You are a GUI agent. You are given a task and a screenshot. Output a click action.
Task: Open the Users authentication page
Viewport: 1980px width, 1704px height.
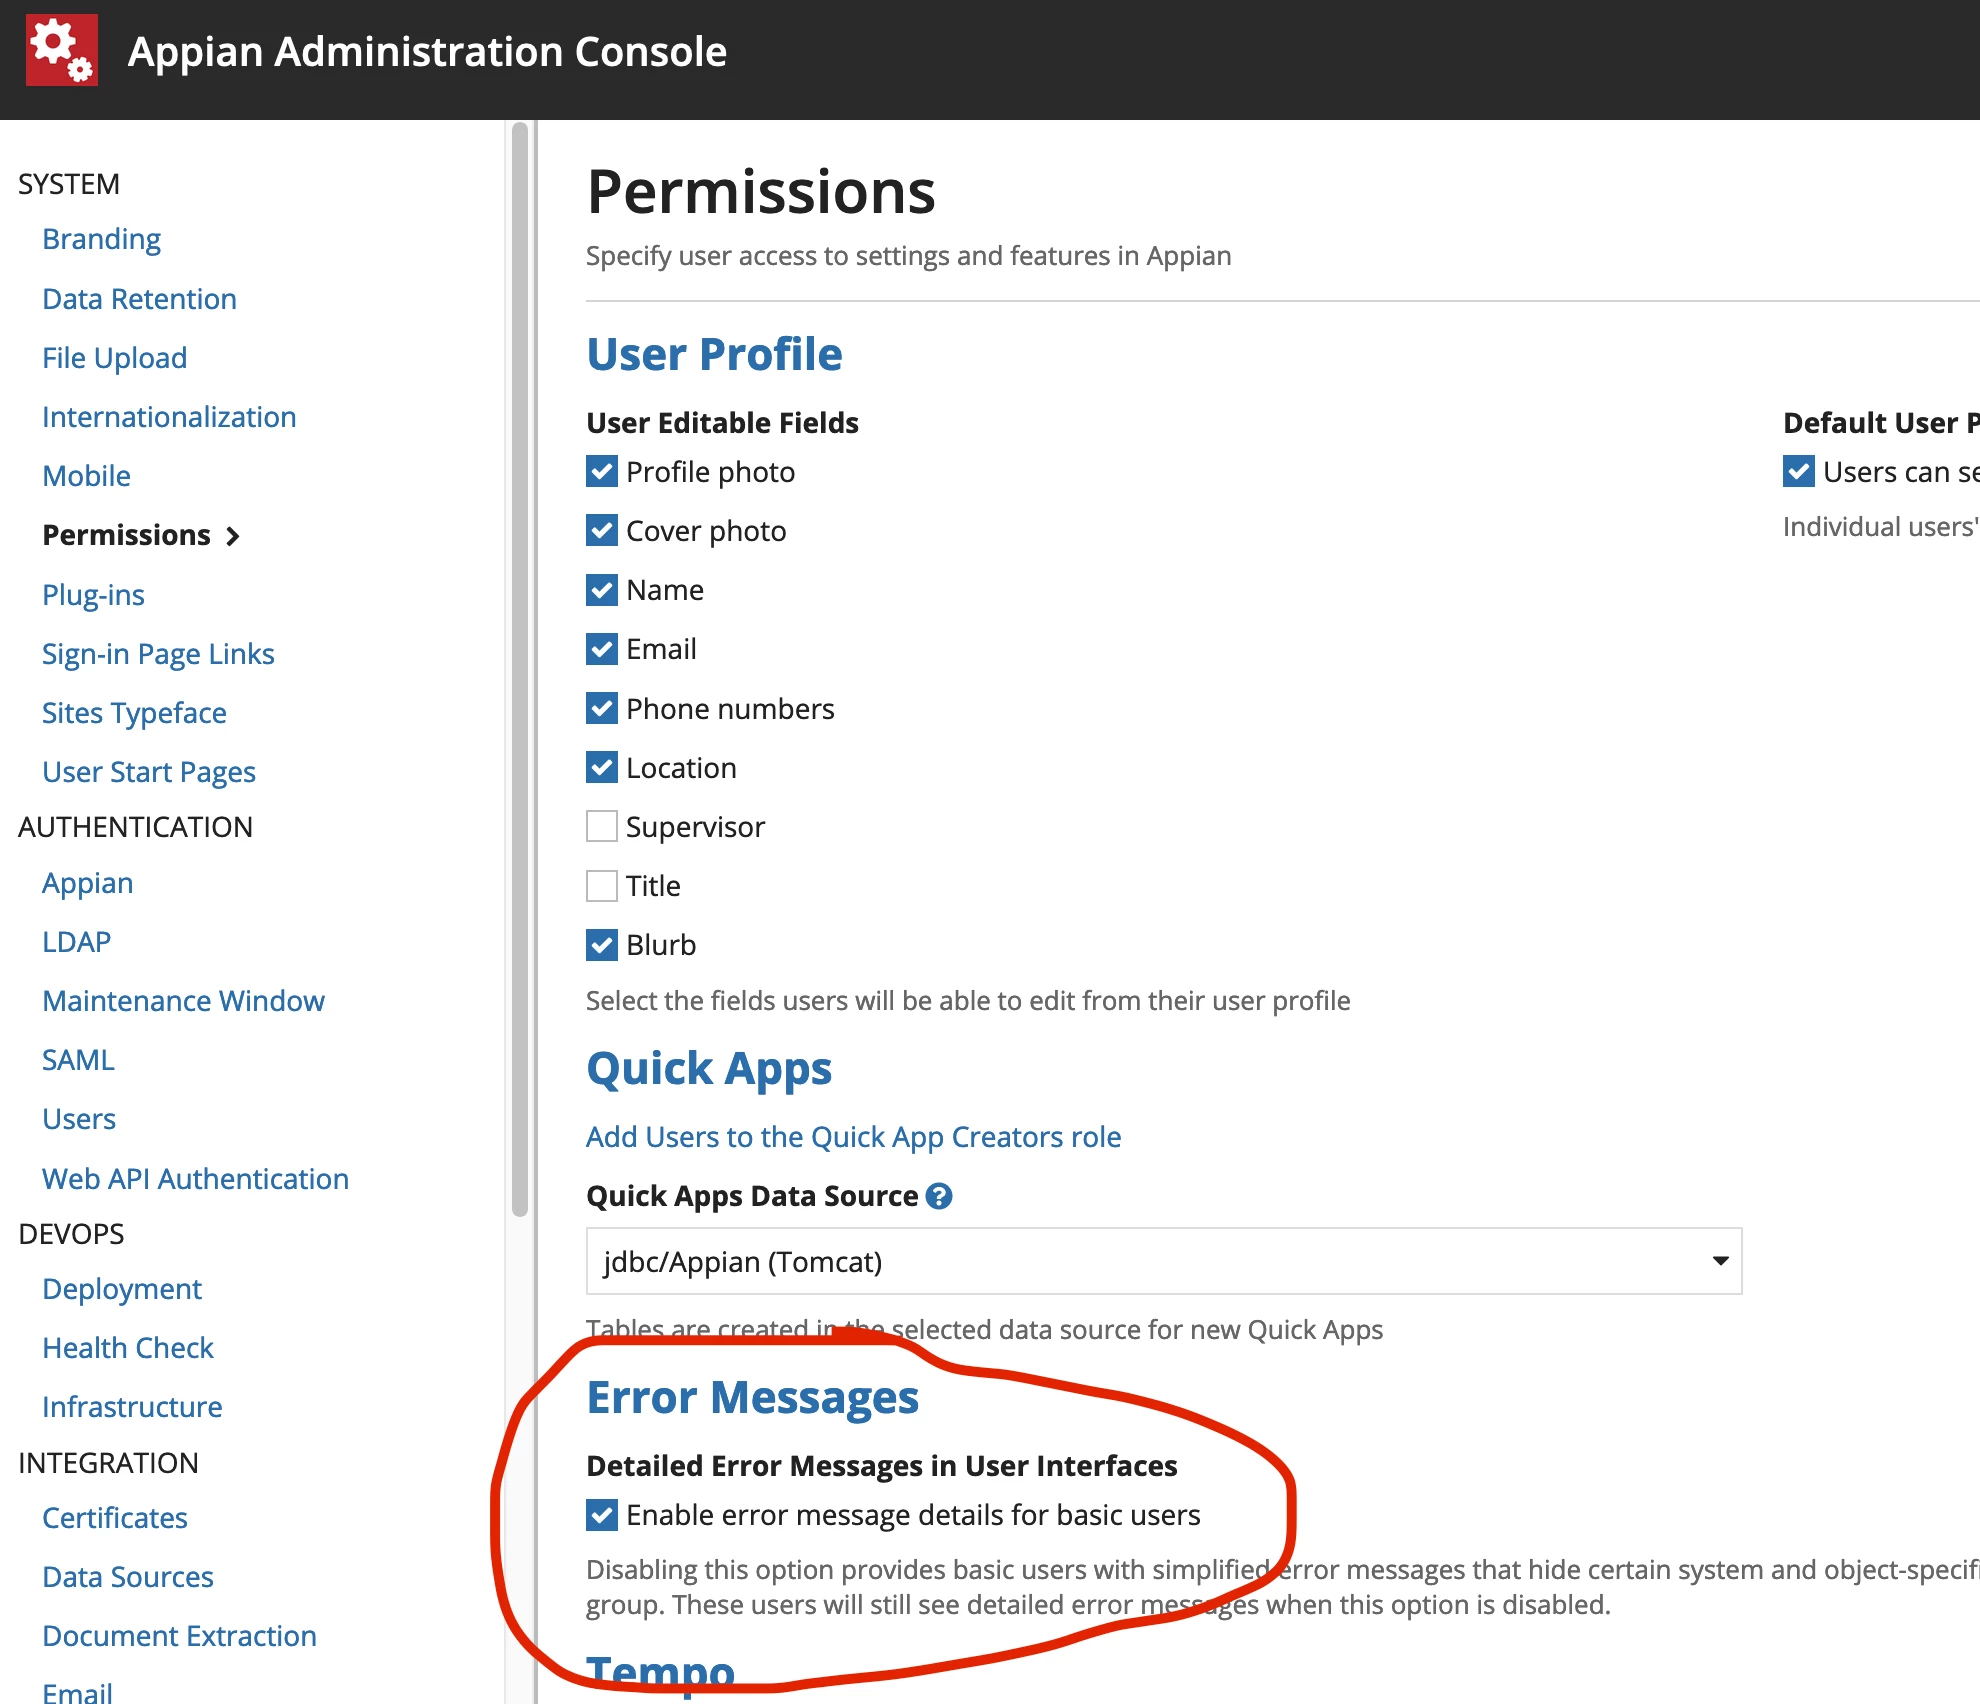tap(79, 1119)
